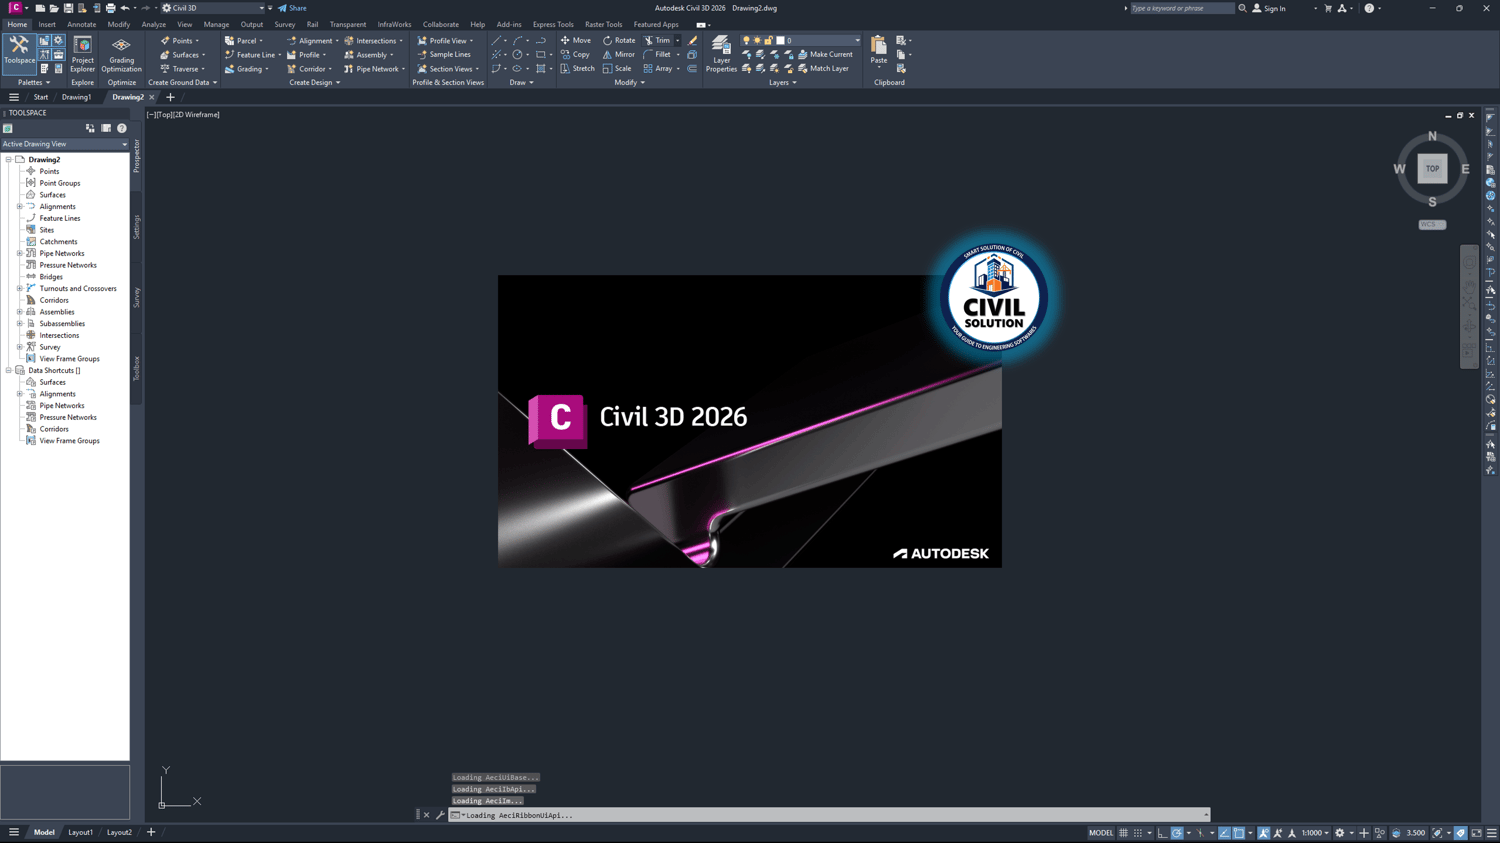Click the Toolspace help icon
Viewport: 1500px width, 843px height.
point(122,128)
